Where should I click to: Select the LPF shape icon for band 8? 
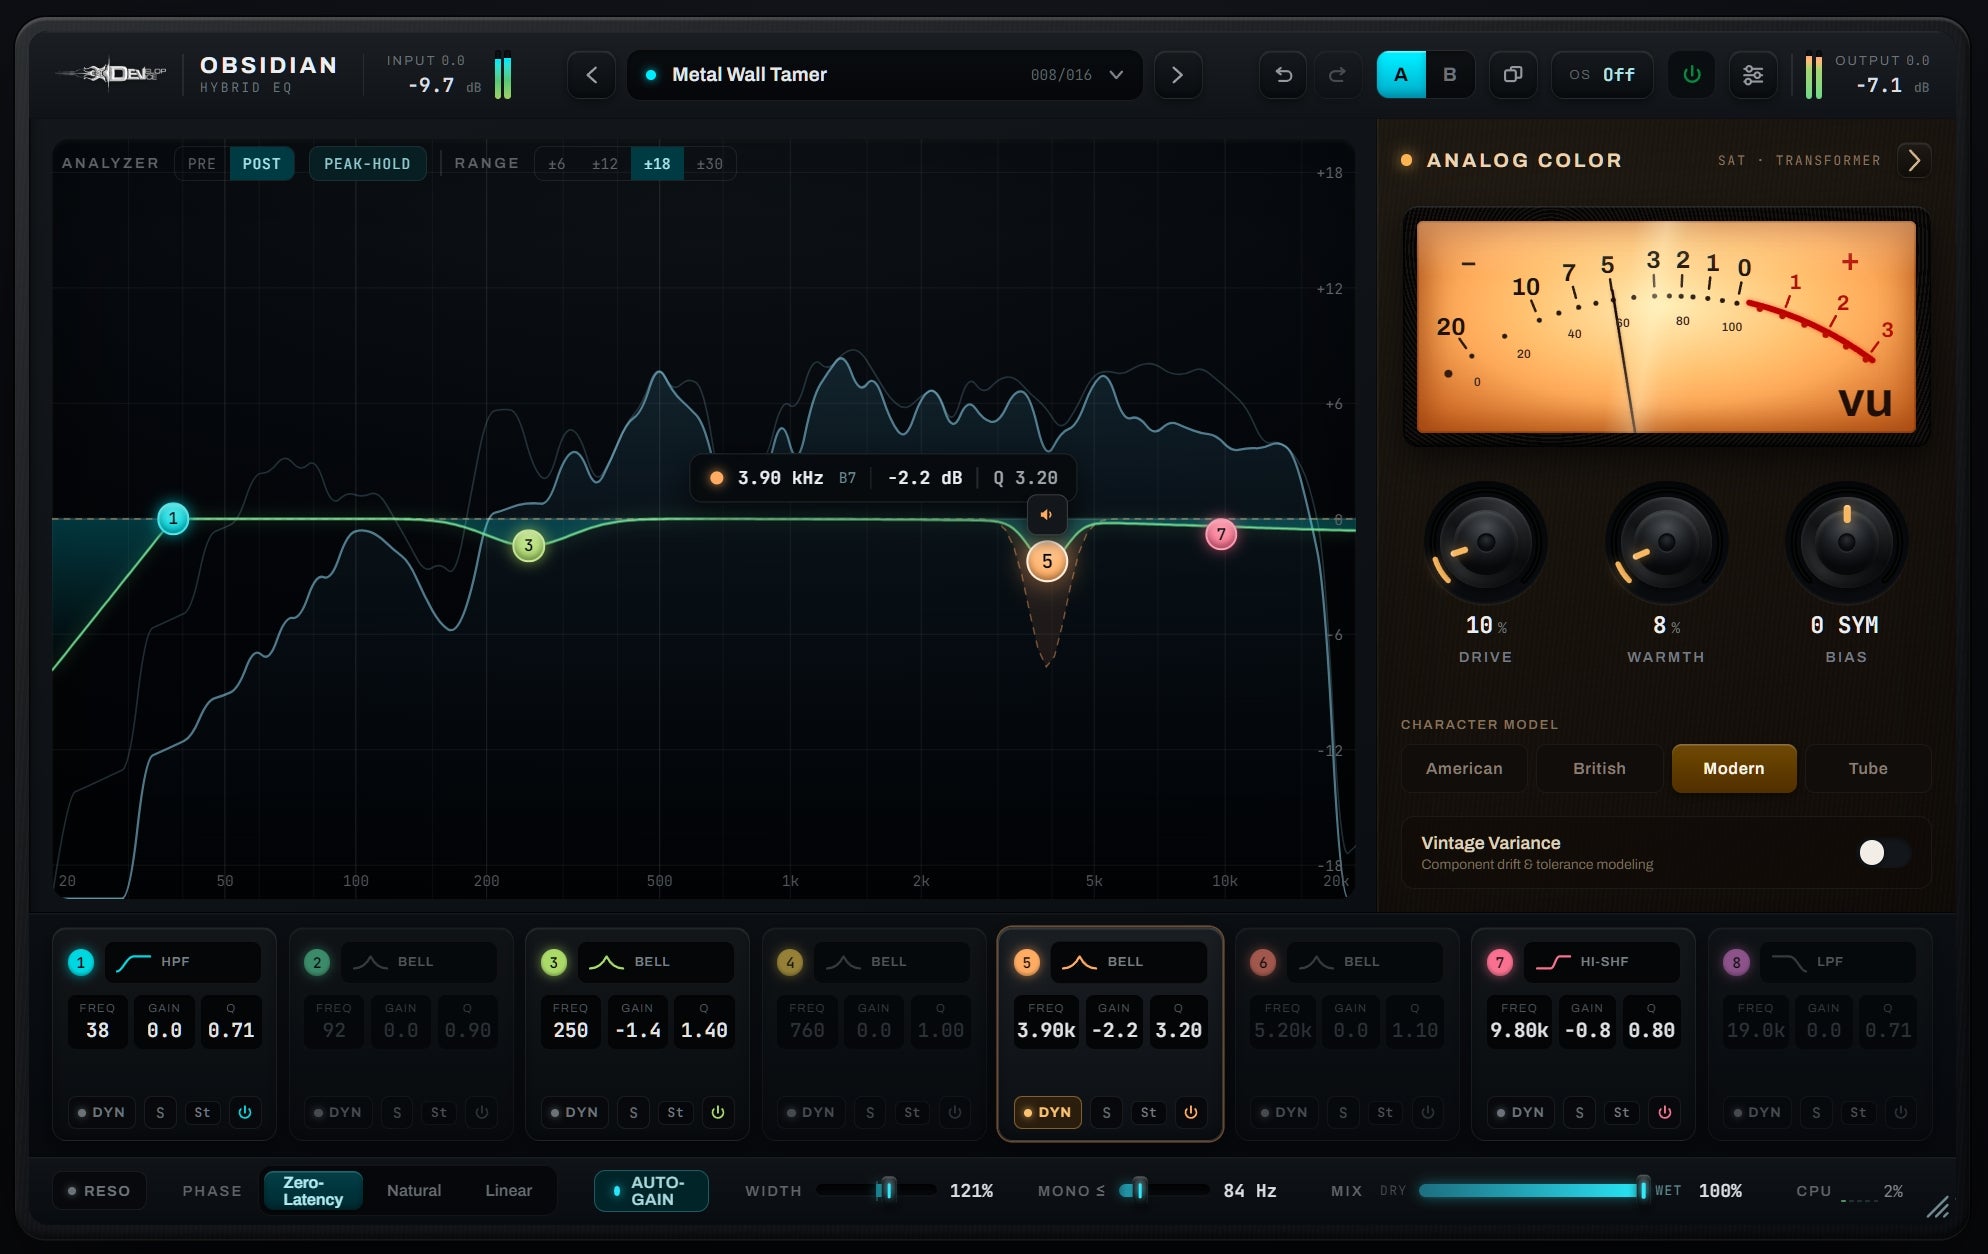click(x=1789, y=962)
